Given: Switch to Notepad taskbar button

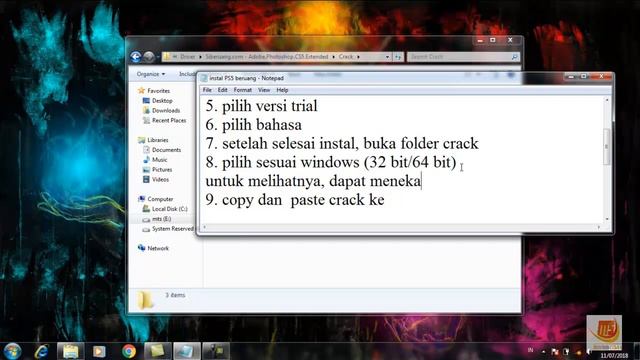Looking at the screenshot, I should pos(187,351).
